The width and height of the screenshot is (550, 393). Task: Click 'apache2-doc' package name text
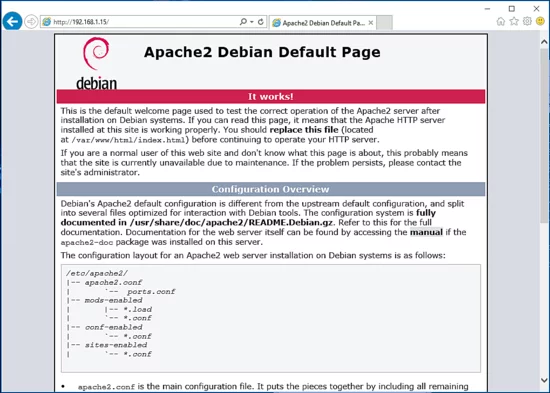[x=87, y=242]
